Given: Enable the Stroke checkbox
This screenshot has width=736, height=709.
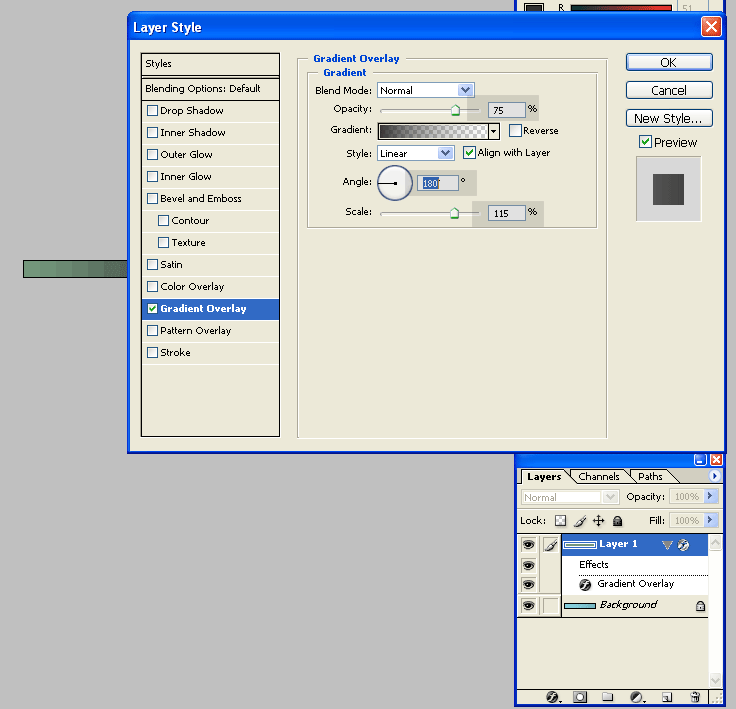Looking at the screenshot, I should pos(152,353).
